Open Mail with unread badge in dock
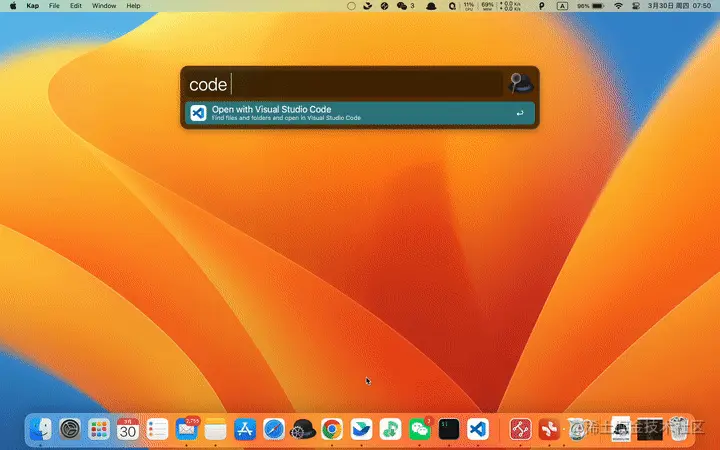The width and height of the screenshot is (720, 450). pos(186,429)
